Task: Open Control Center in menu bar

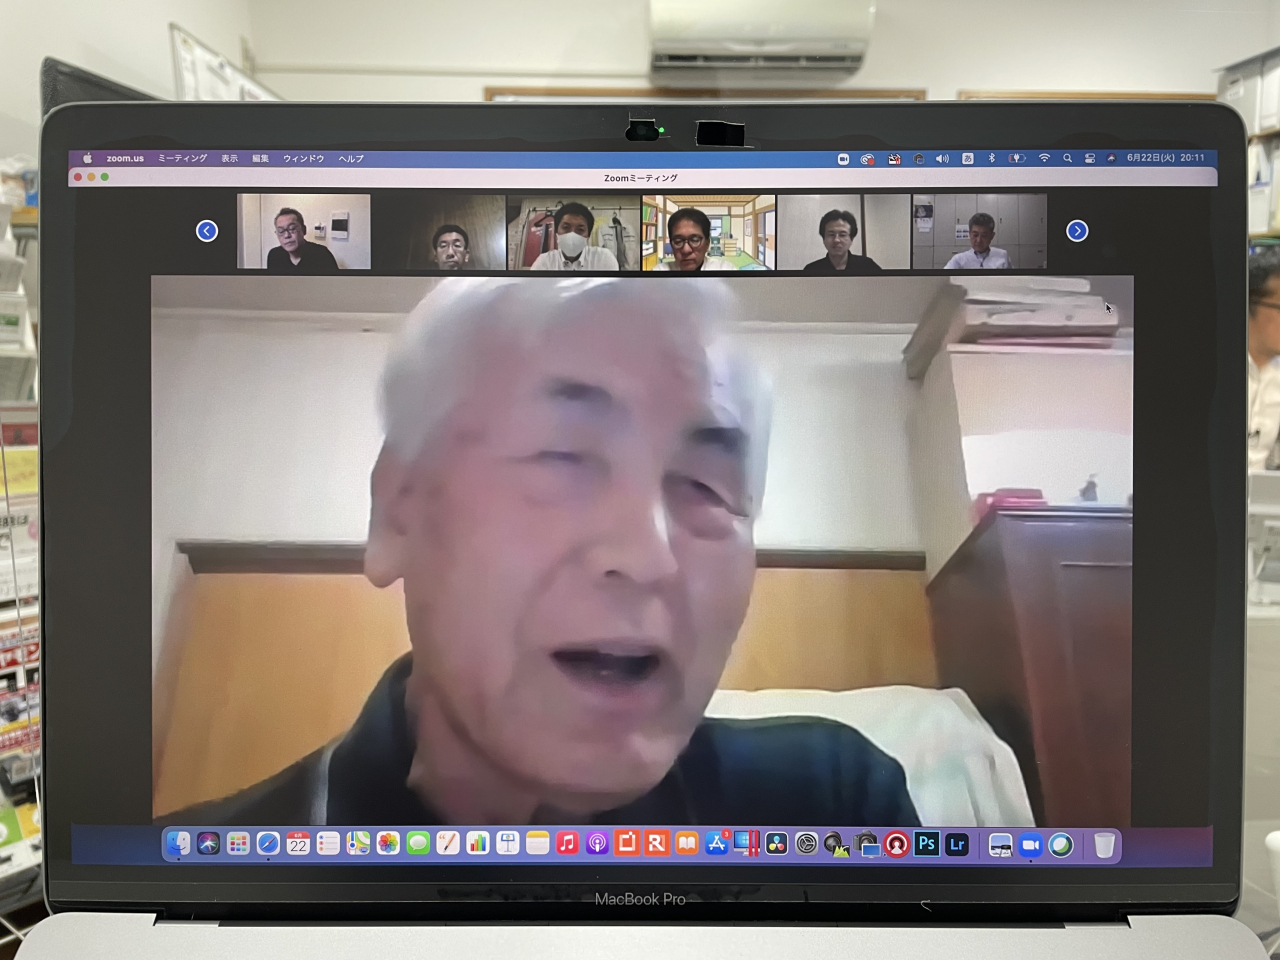Action: tap(1089, 158)
